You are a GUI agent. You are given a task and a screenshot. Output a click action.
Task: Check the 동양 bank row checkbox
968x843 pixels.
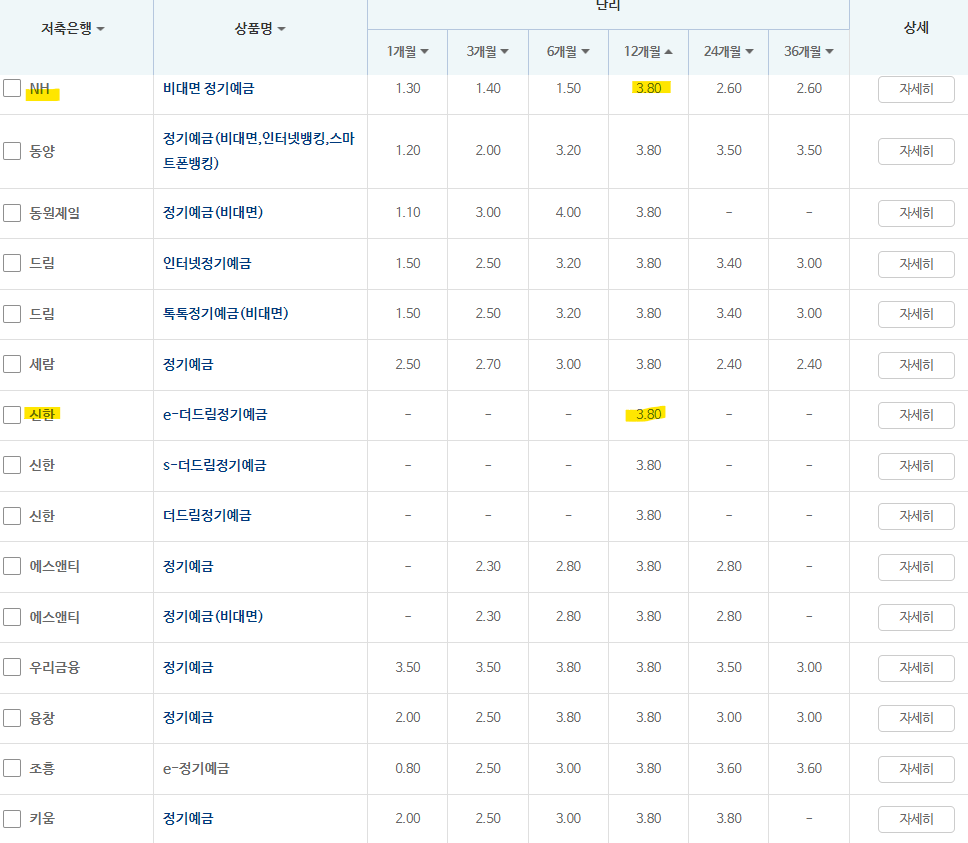[12, 151]
